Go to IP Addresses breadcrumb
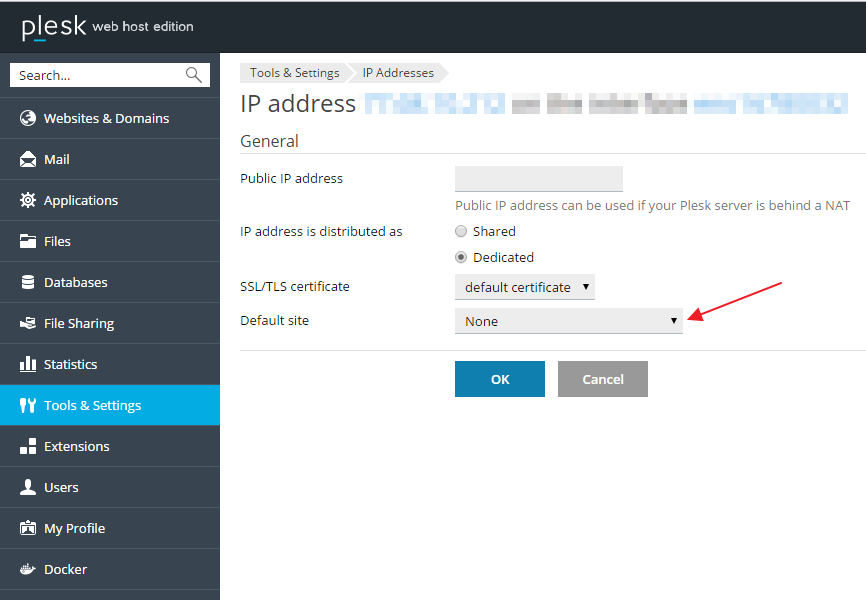 pos(398,73)
